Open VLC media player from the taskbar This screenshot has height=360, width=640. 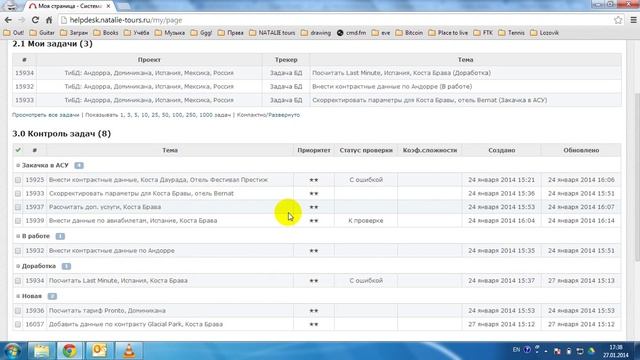click(x=129, y=351)
